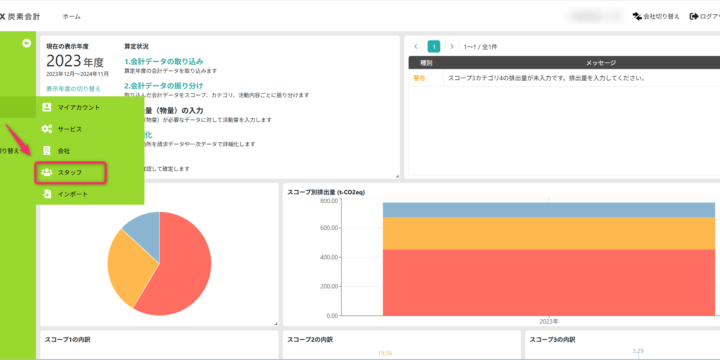Click the Import (インポート) file icon

click(x=47, y=194)
